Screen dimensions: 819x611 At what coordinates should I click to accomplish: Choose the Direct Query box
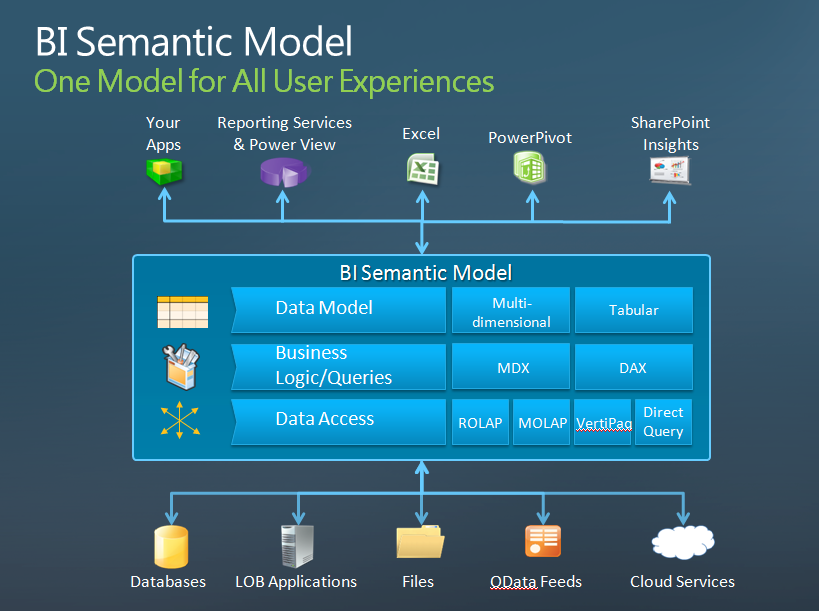pos(663,422)
